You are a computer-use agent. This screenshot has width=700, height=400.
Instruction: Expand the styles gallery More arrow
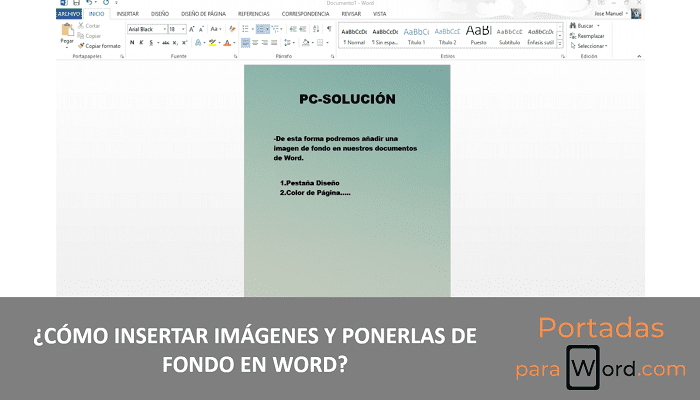point(560,44)
